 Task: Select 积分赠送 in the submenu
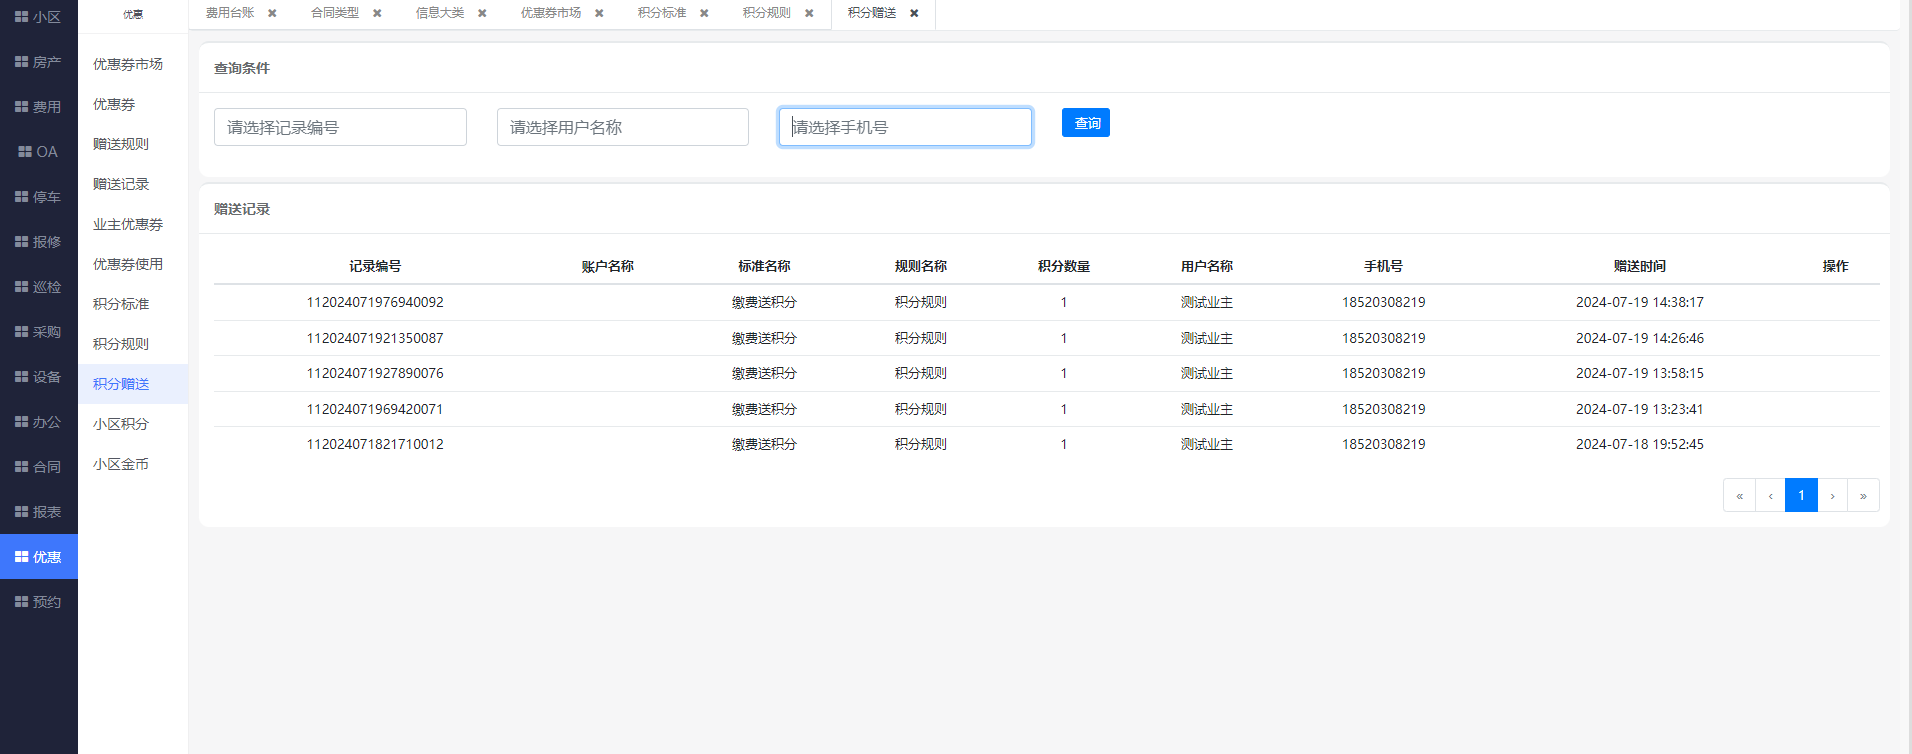pos(133,384)
